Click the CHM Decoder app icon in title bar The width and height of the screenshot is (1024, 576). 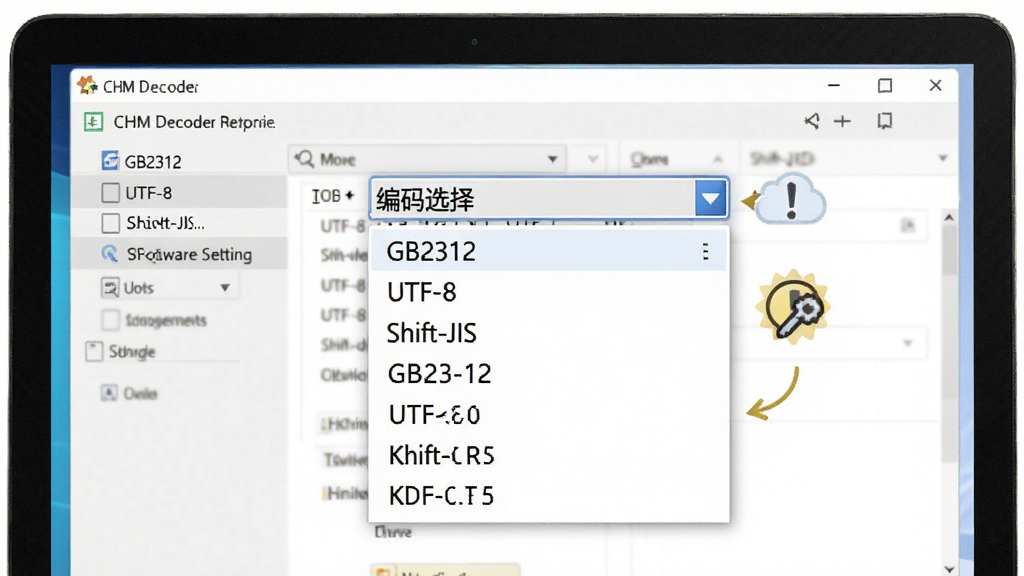tap(86, 85)
